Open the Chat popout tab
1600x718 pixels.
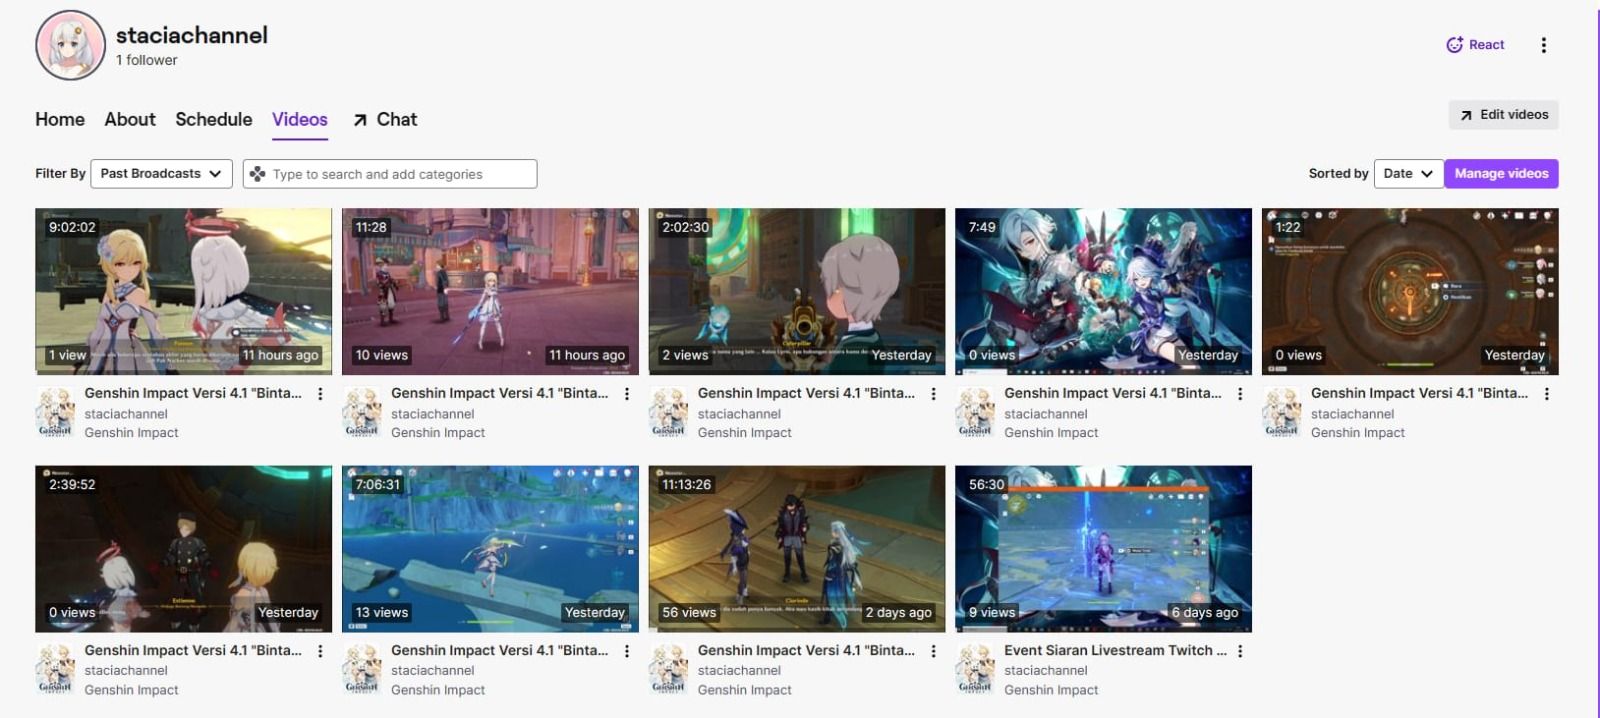point(385,119)
